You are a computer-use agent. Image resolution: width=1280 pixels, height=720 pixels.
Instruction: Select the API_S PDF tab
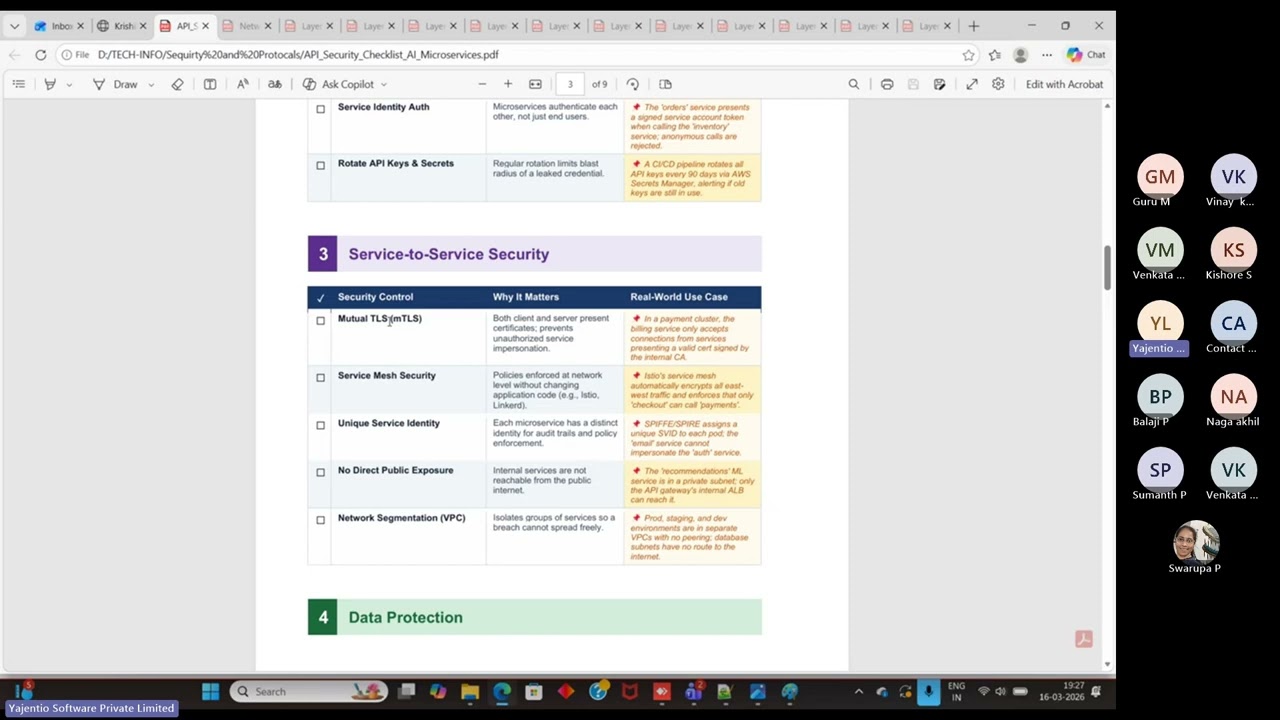[x=185, y=26]
